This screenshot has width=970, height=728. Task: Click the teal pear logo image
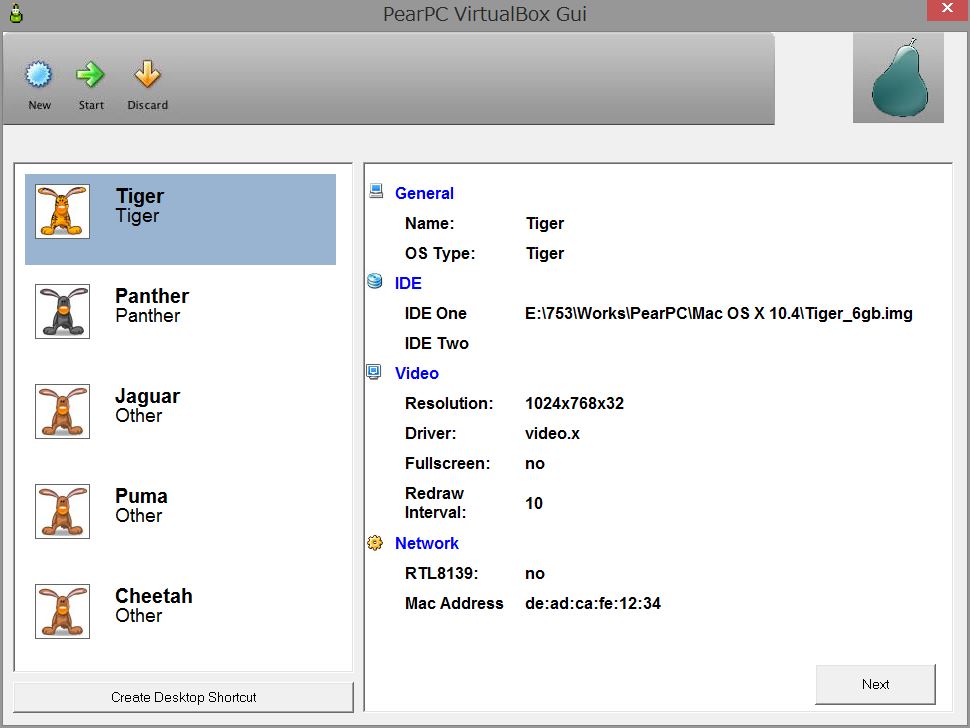coord(900,78)
